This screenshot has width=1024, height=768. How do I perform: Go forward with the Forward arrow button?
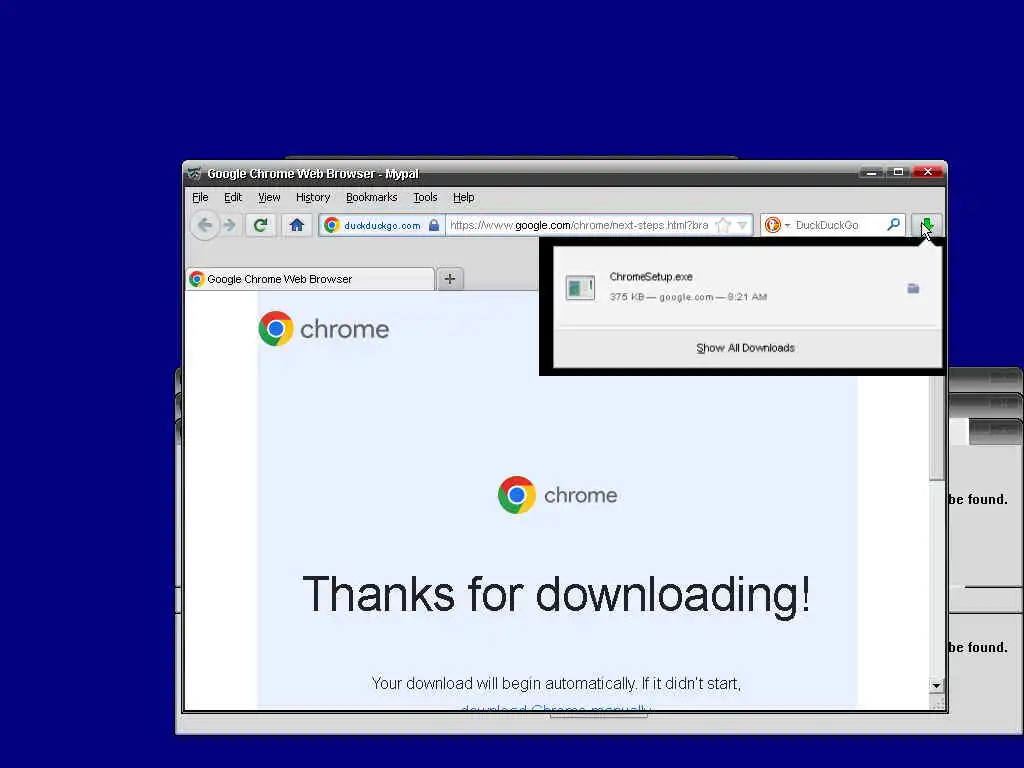click(229, 225)
